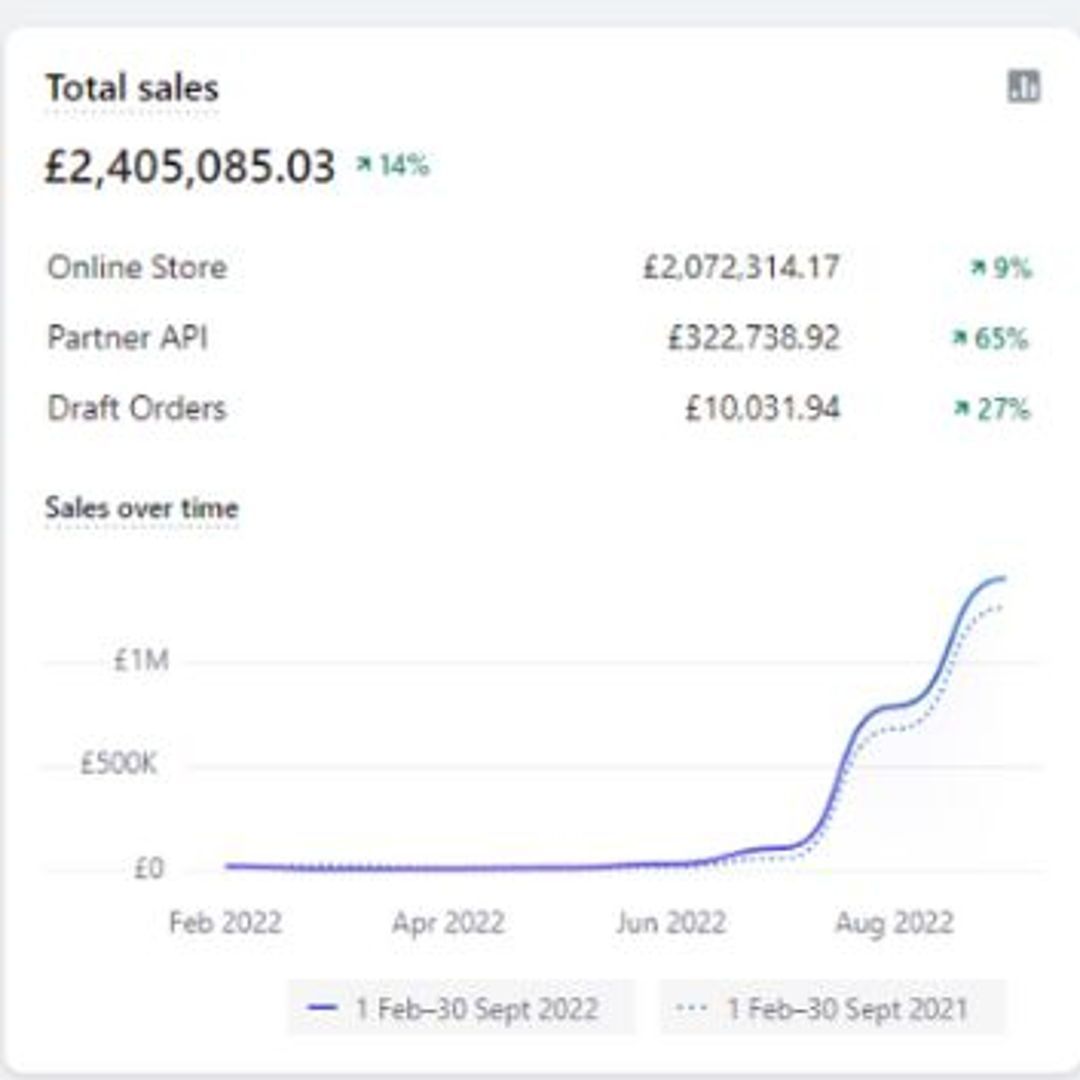Toggle the 1 Feb–30 Sept 2022 legend
1080x1080 pixels.
(x=461, y=1008)
